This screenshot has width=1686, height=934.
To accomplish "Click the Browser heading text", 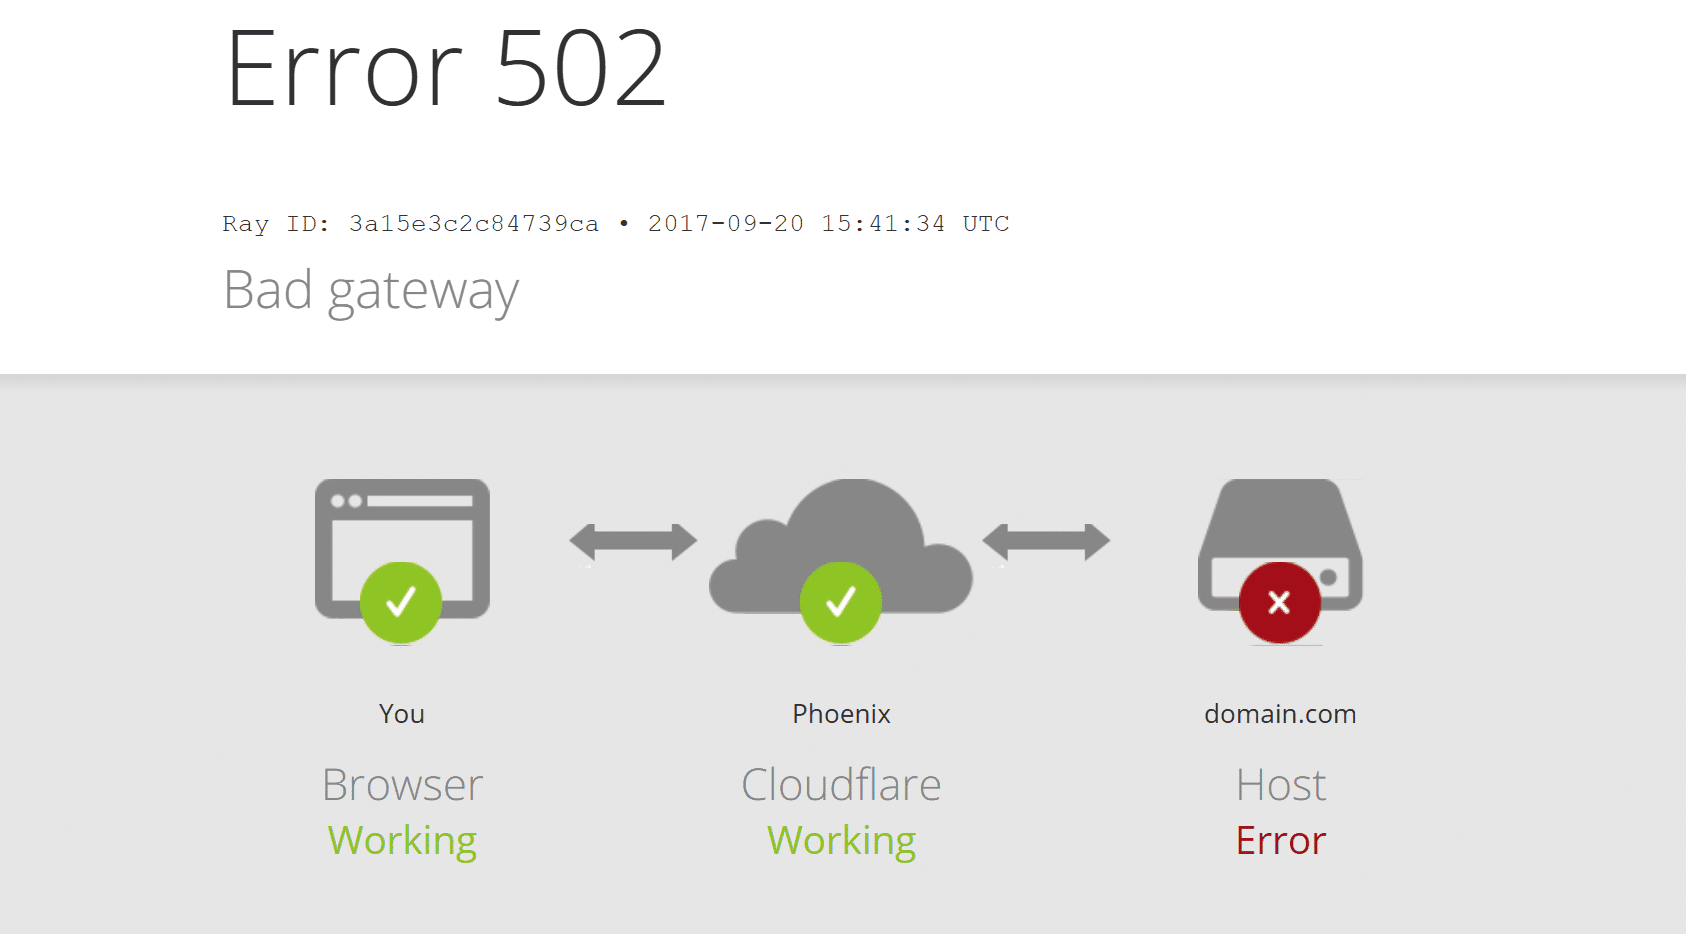I will [x=402, y=785].
